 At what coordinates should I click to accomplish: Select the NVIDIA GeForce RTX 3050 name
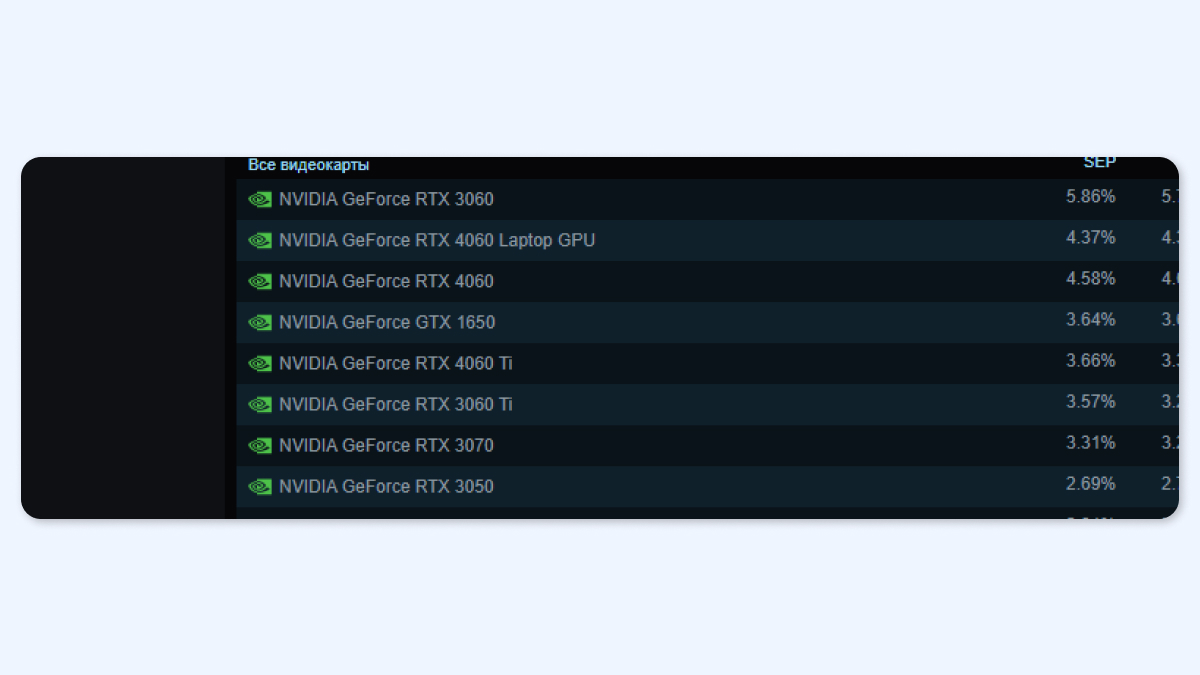[x=386, y=486]
